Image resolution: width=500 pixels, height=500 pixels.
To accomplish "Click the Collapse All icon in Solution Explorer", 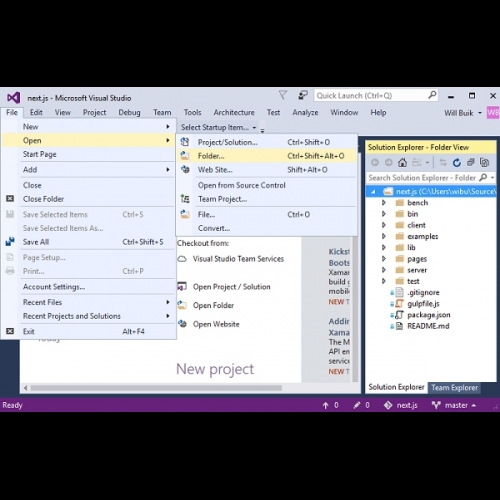I will click(470, 162).
